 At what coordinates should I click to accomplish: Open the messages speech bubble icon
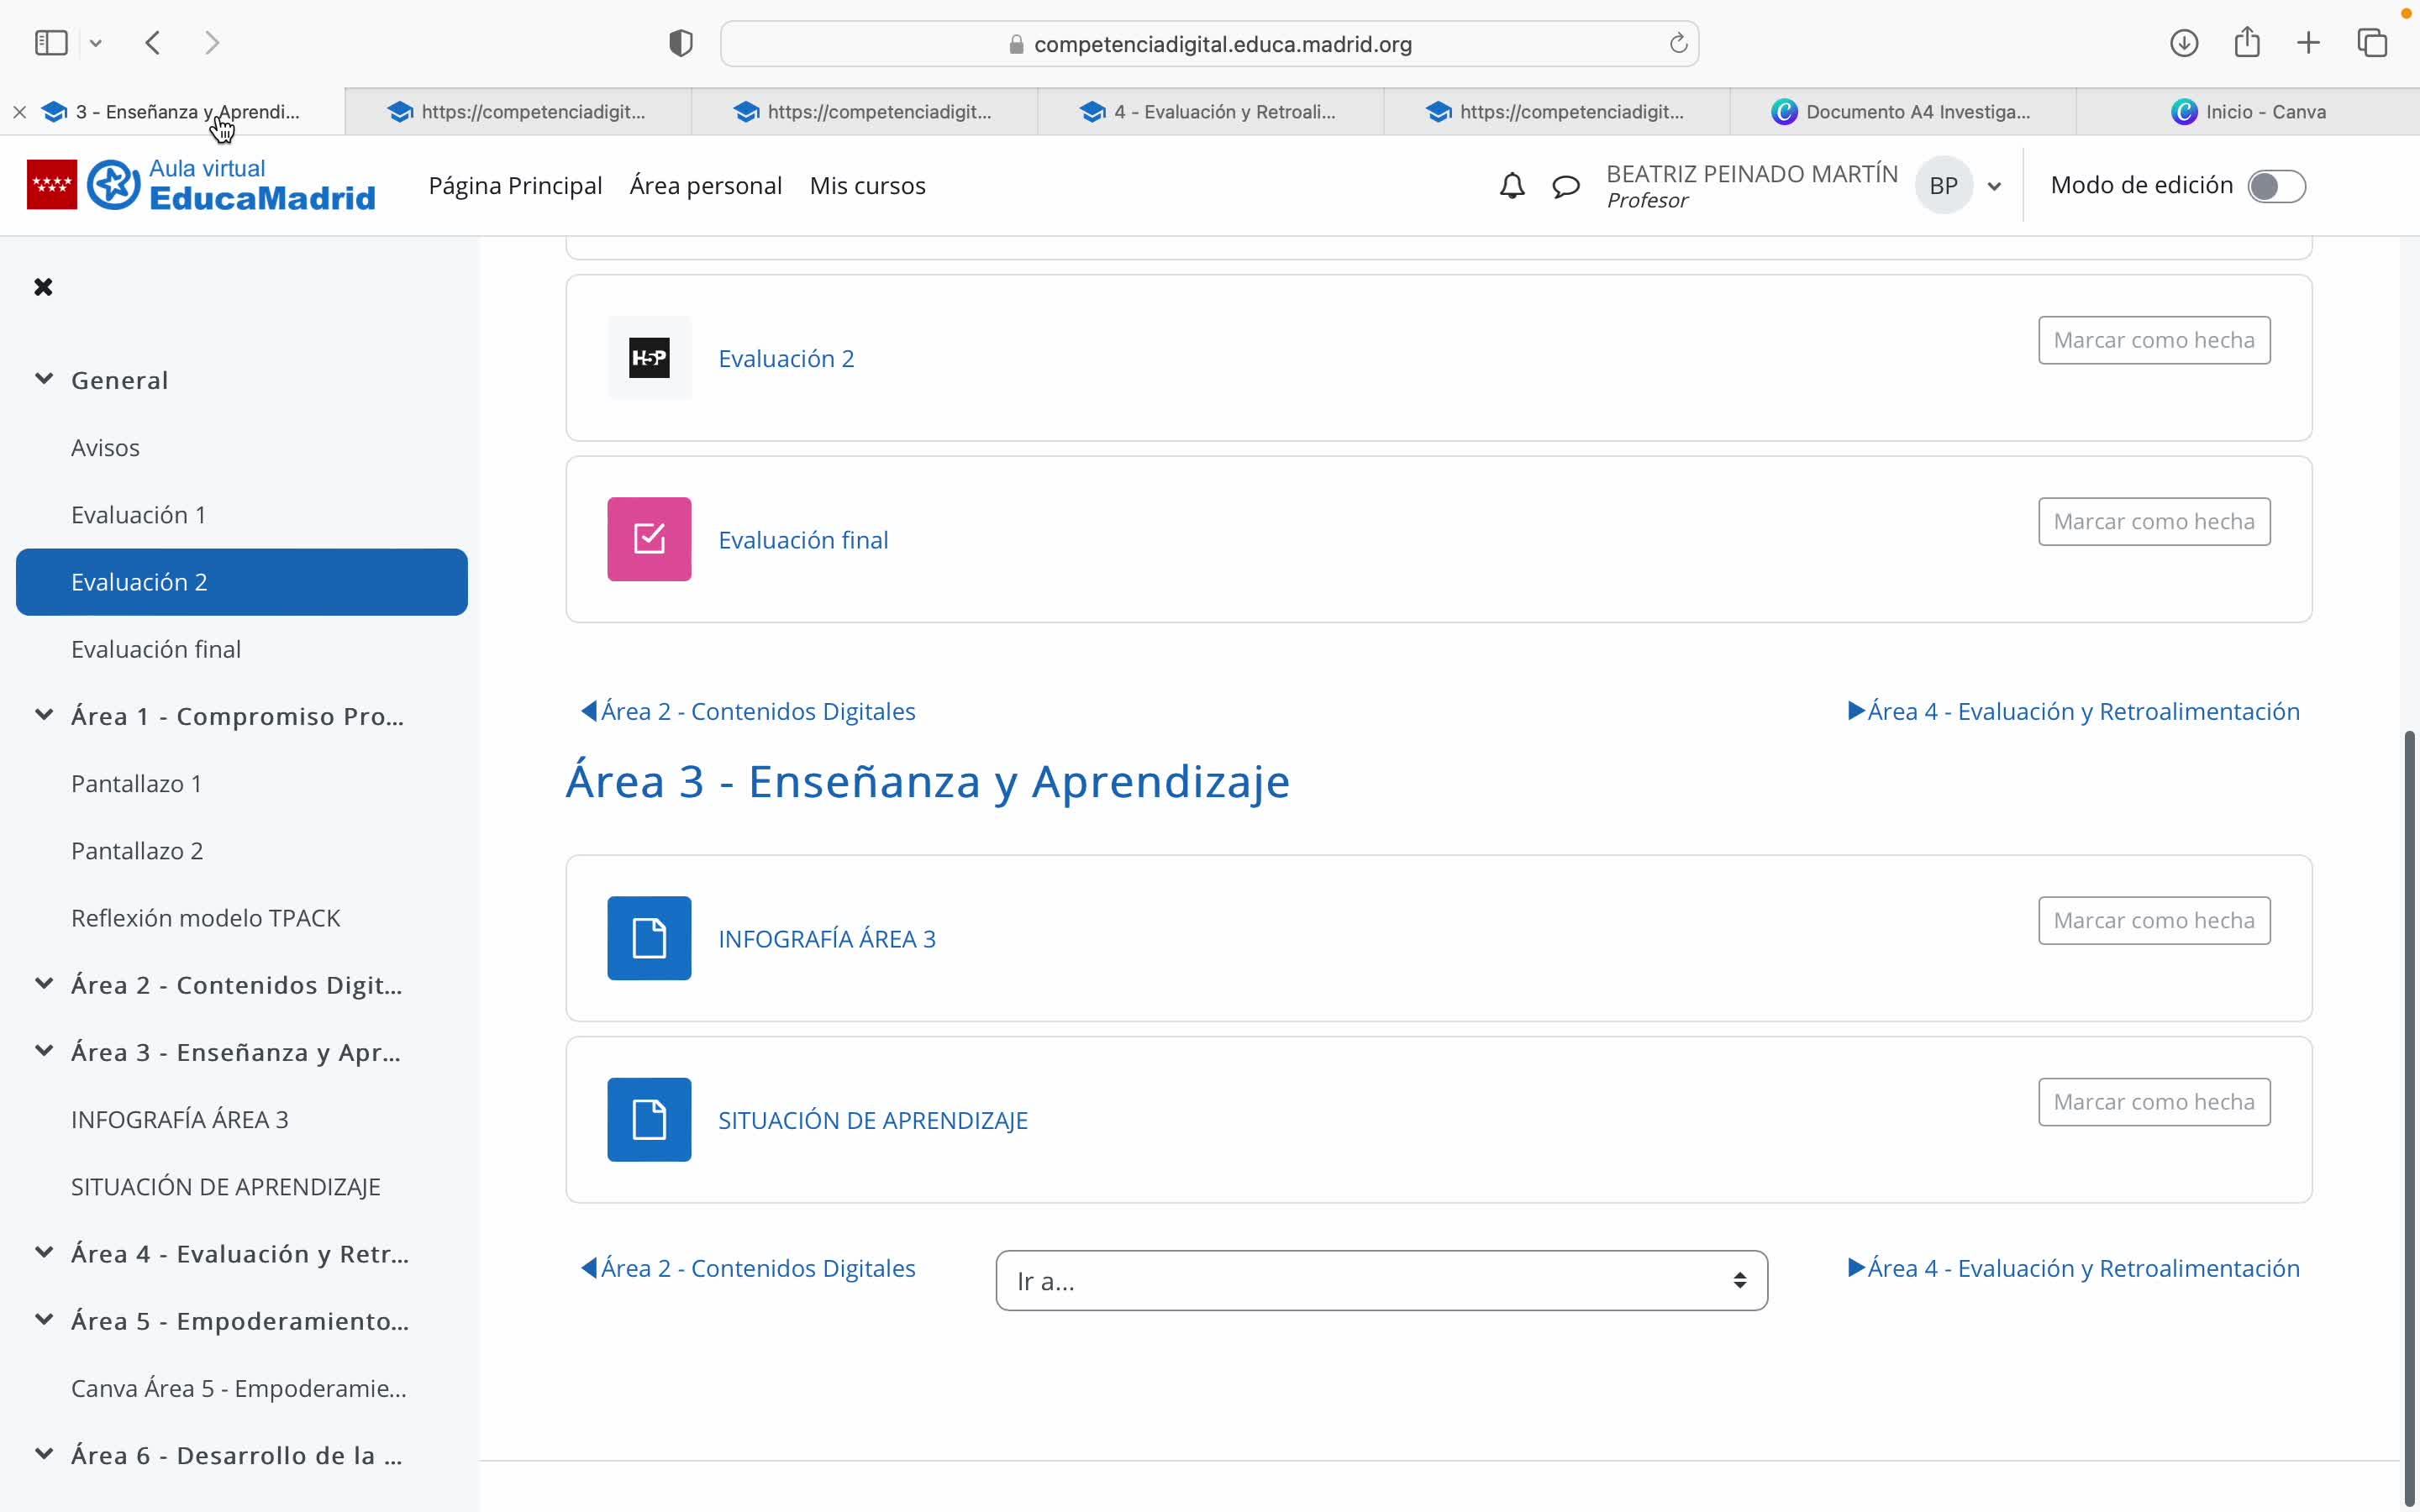pyautogui.click(x=1566, y=186)
